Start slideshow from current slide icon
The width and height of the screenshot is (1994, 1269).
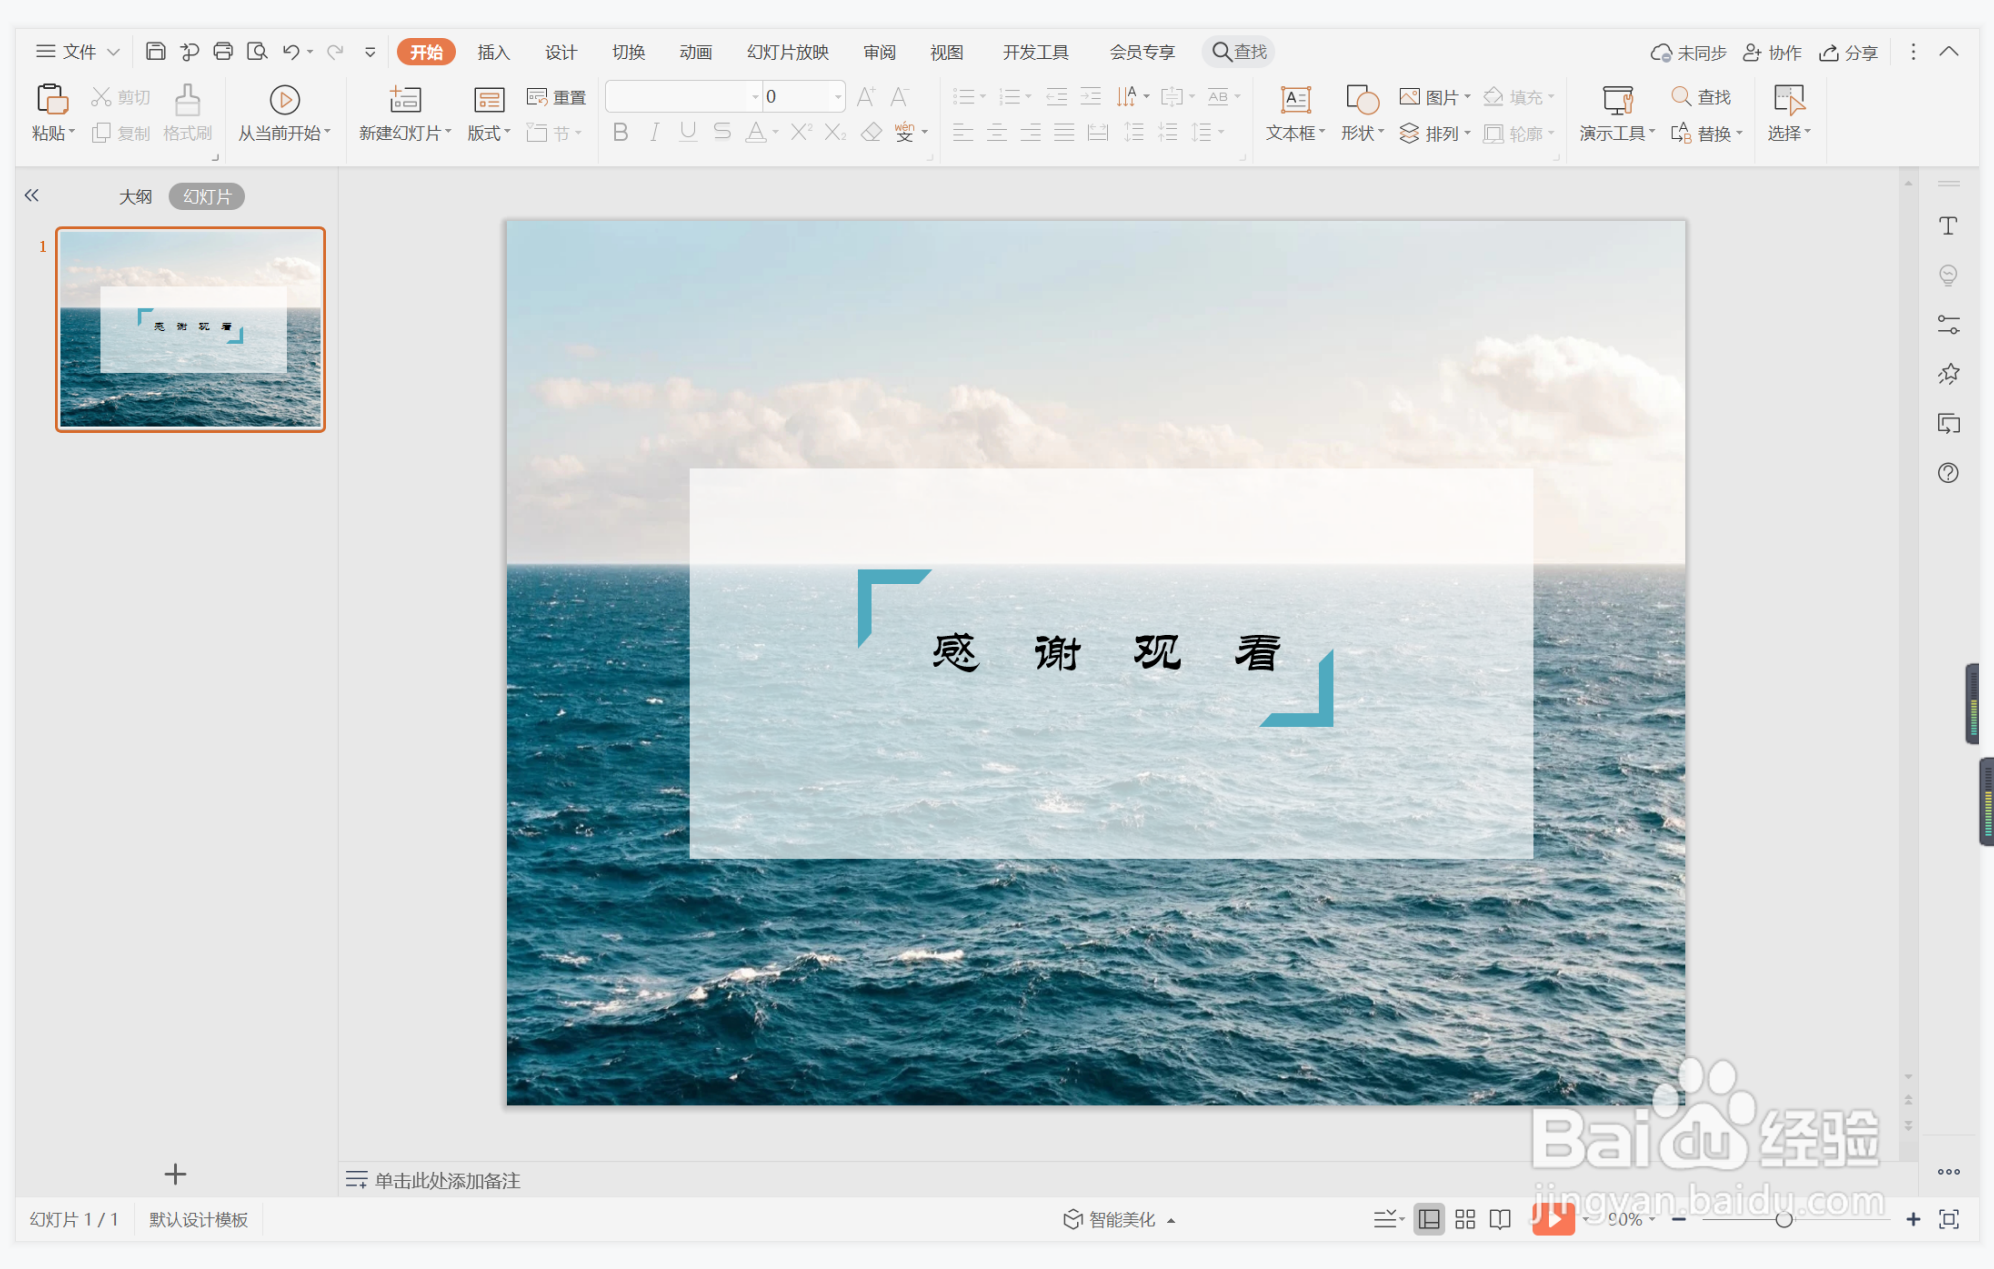click(x=284, y=100)
